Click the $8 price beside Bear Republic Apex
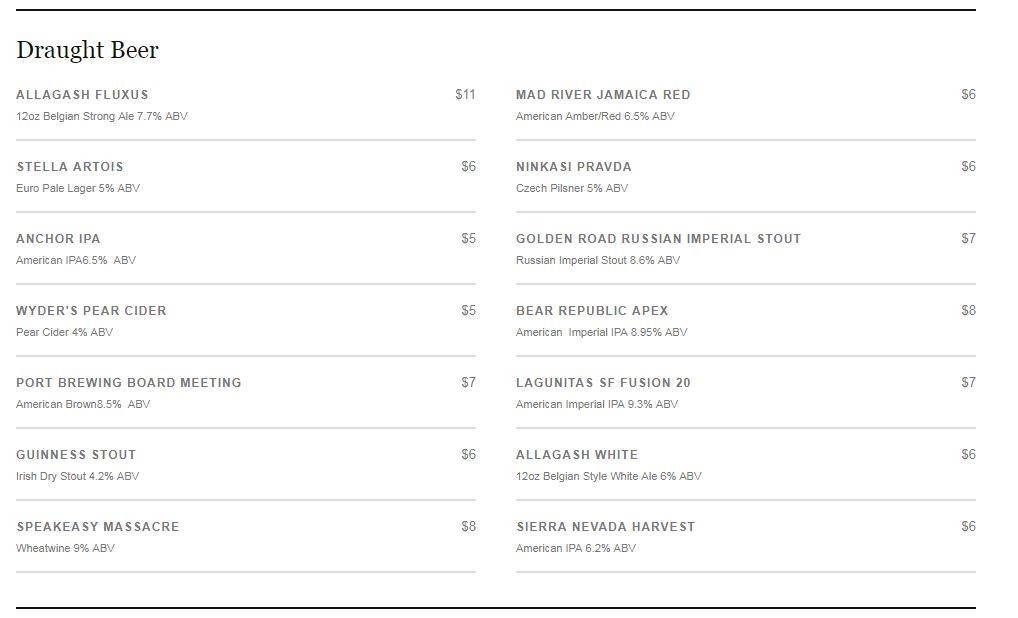 [968, 311]
